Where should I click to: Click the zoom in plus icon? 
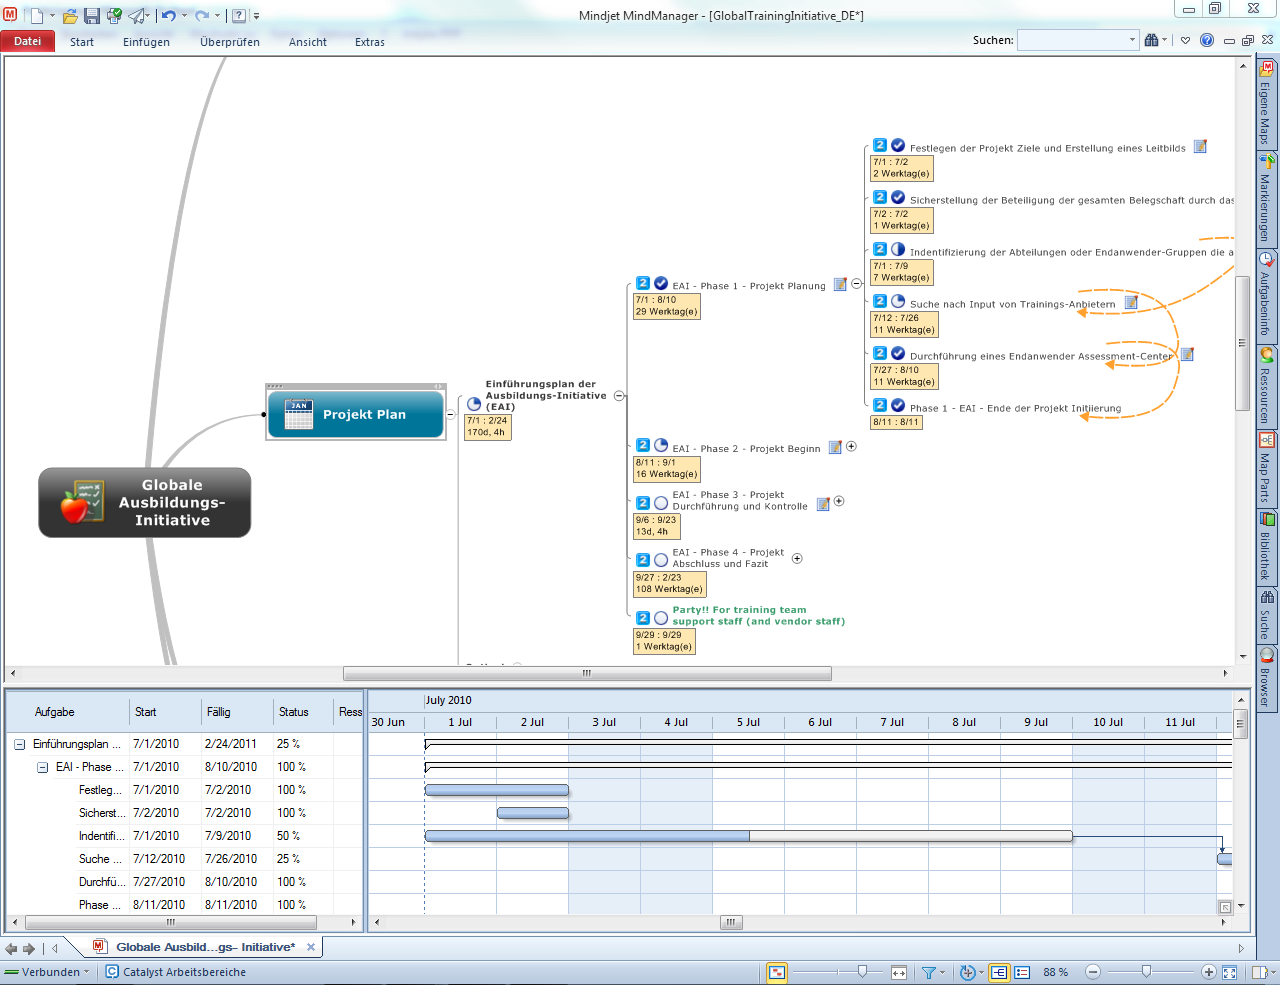pyautogui.click(x=1209, y=972)
